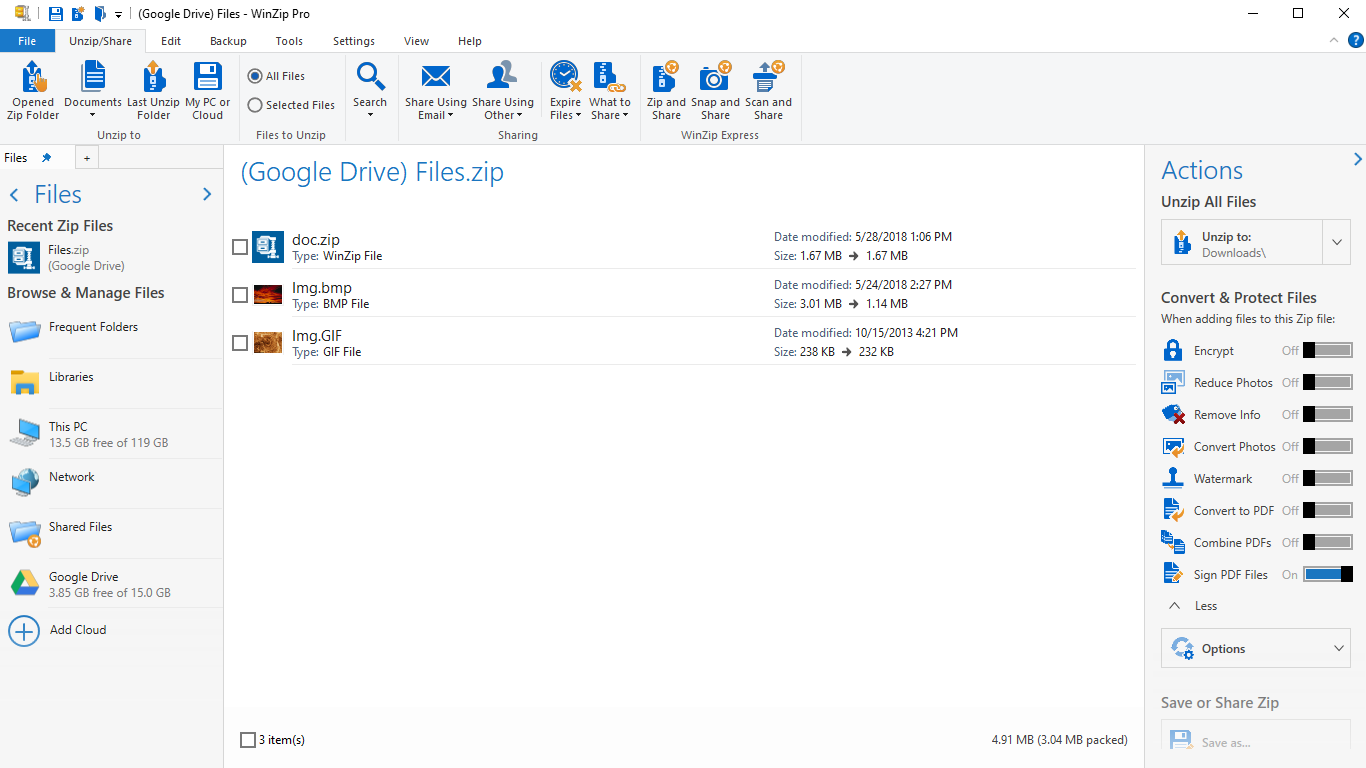This screenshot has height=768, width=1366.
Task: Collapse the Actions pane with the chevron
Action: click(1357, 159)
